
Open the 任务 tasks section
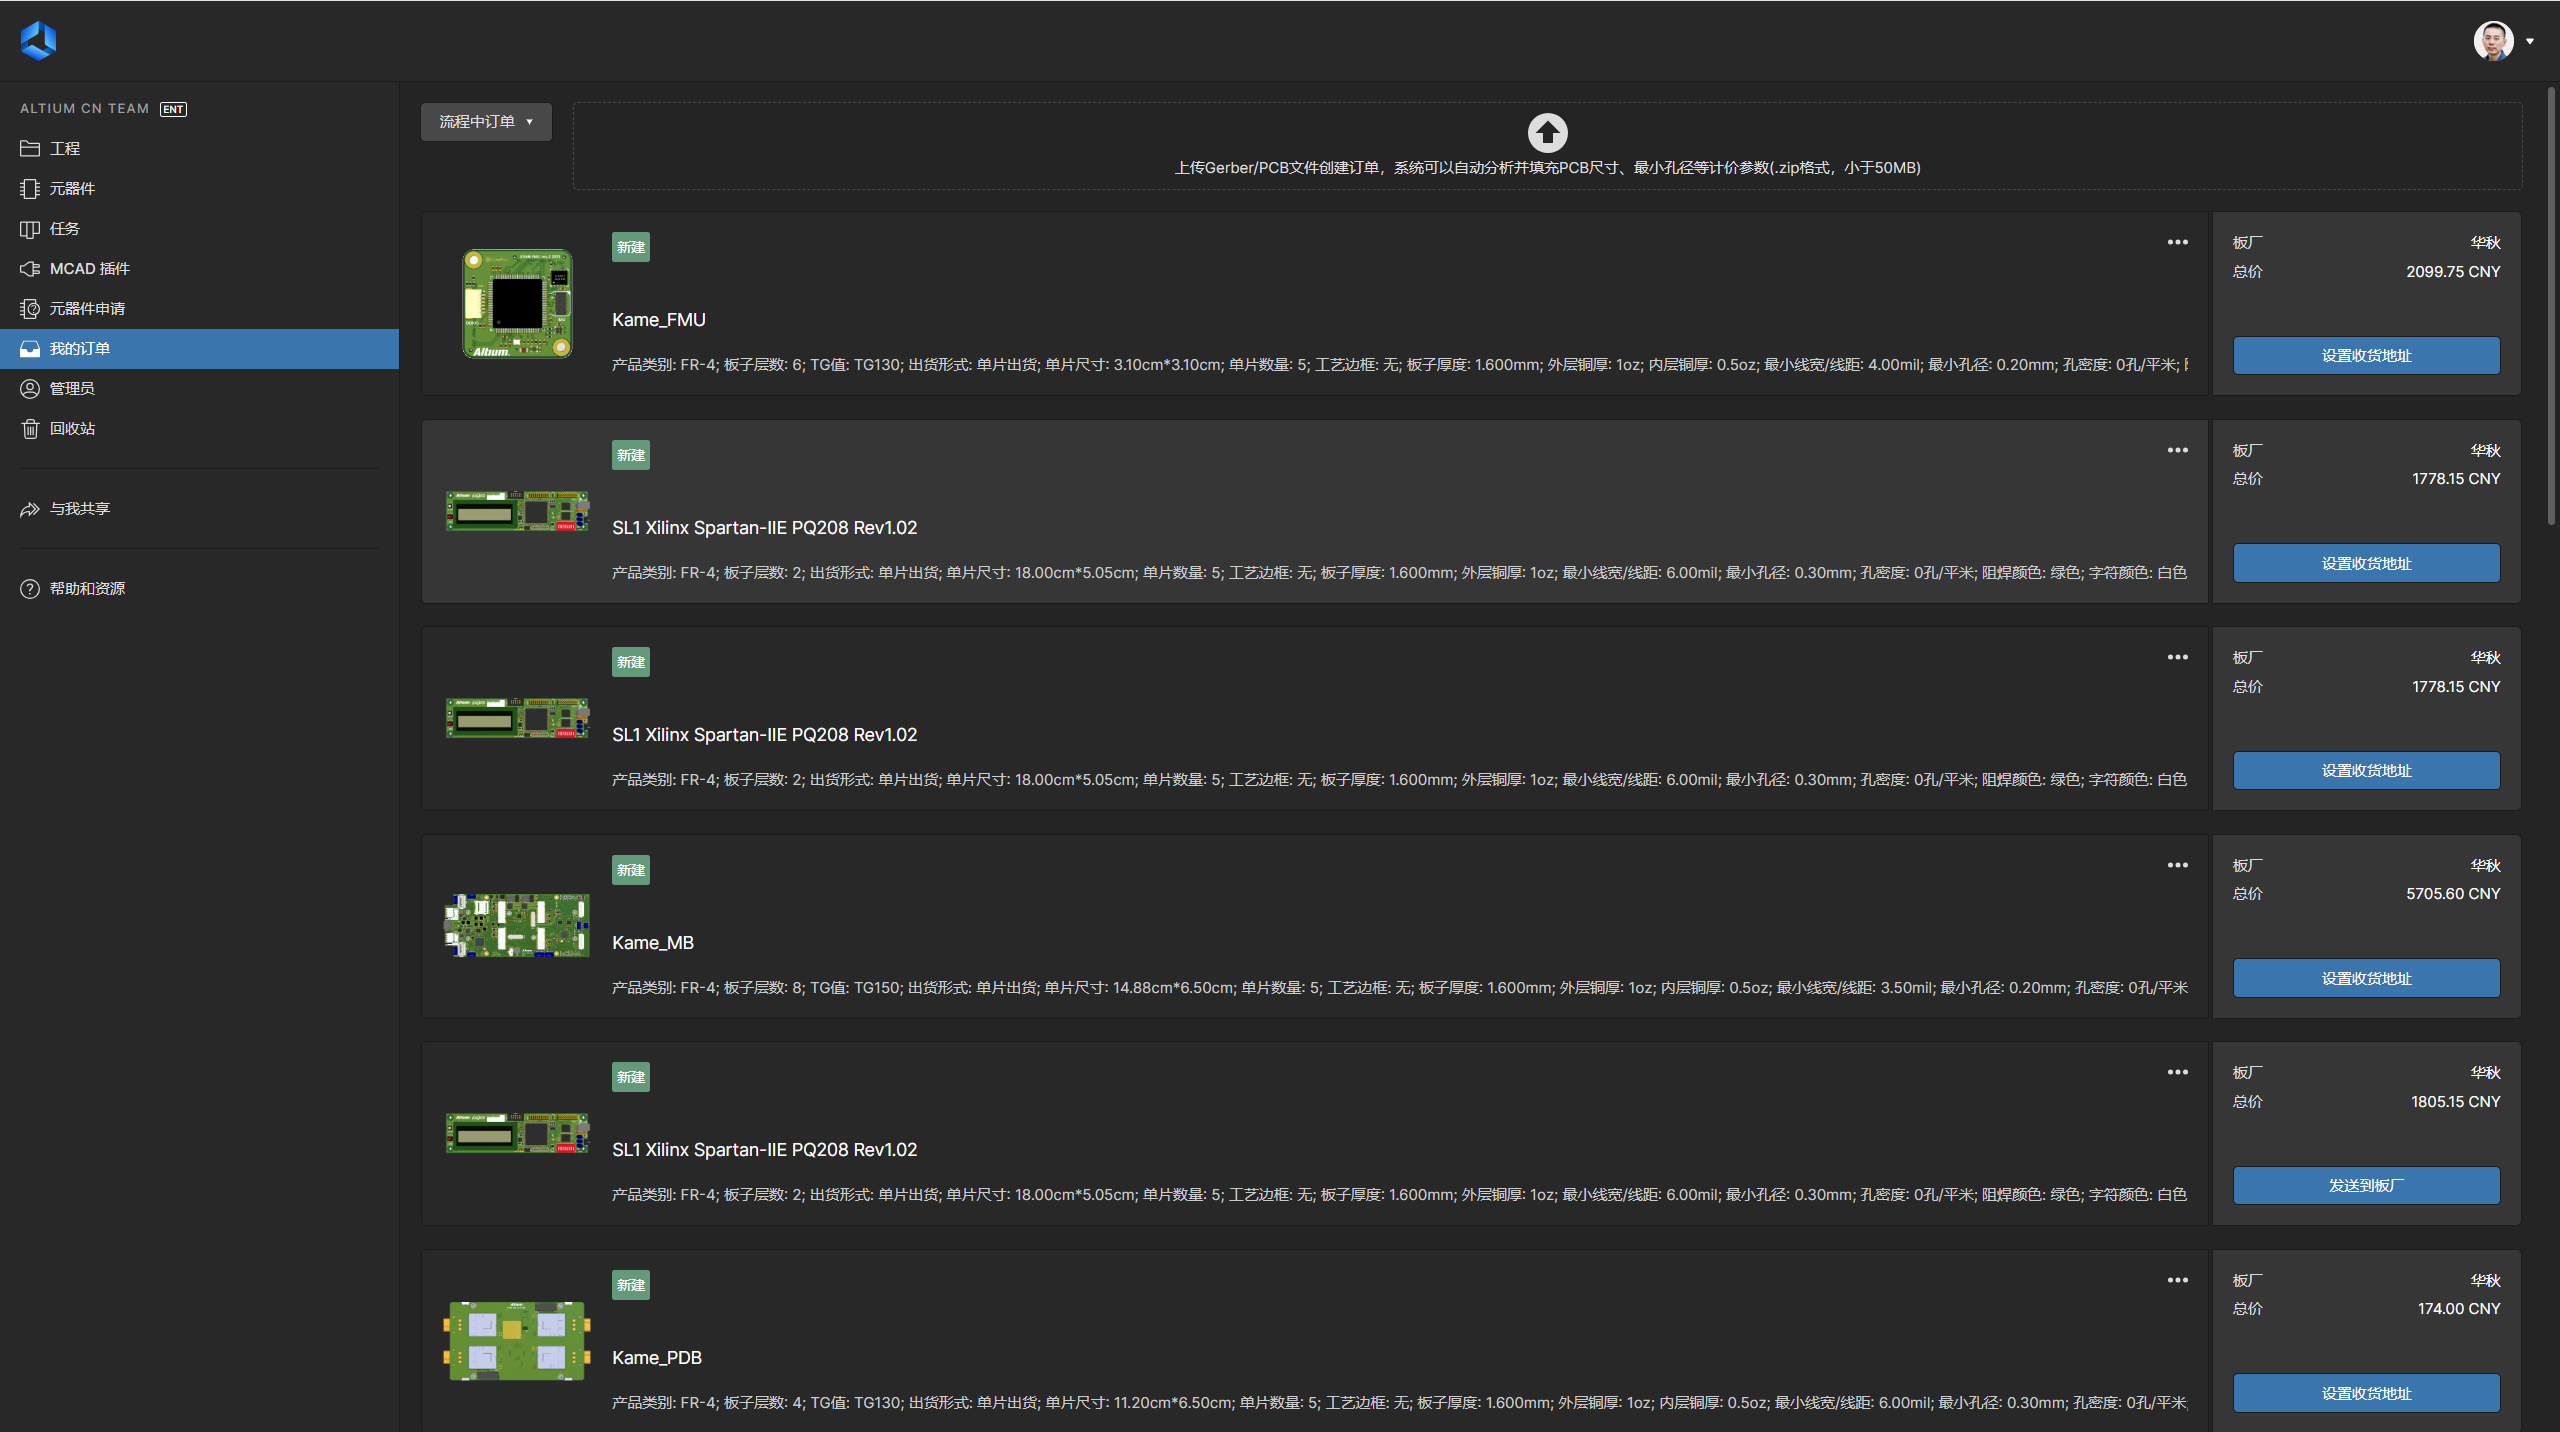(x=64, y=228)
